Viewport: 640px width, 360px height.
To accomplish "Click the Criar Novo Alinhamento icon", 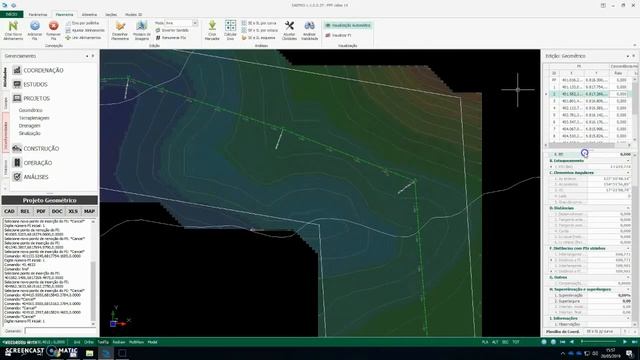I will (13, 27).
